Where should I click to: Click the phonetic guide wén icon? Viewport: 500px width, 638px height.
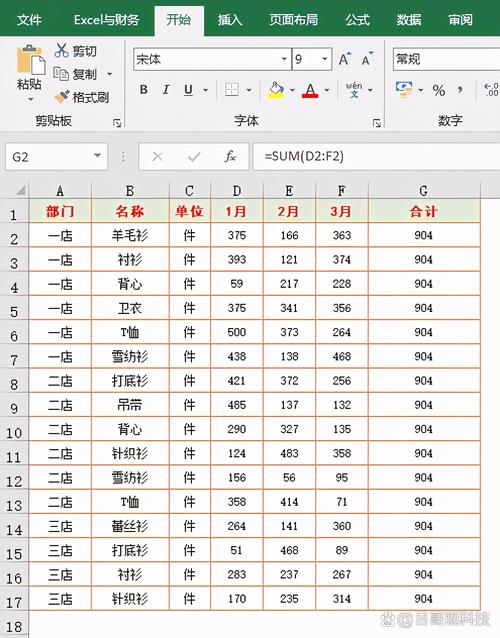[x=354, y=90]
